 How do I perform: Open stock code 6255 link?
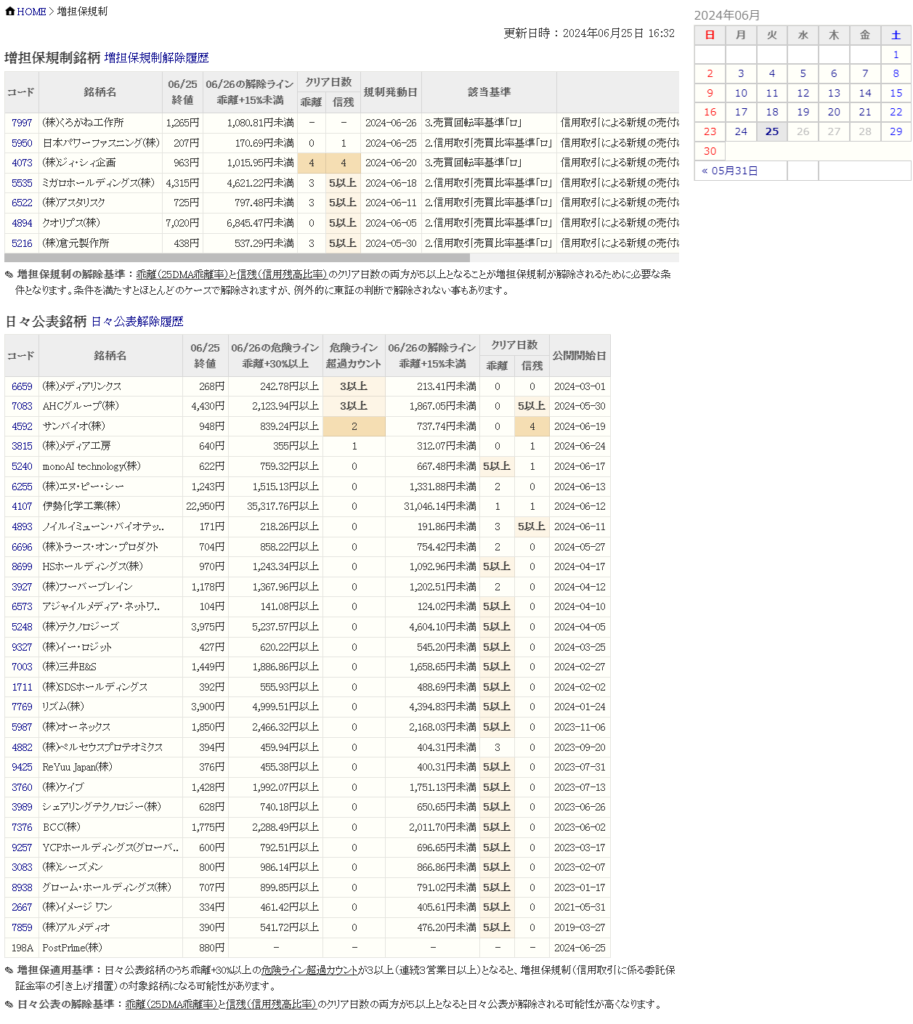pyautogui.click(x=22, y=487)
